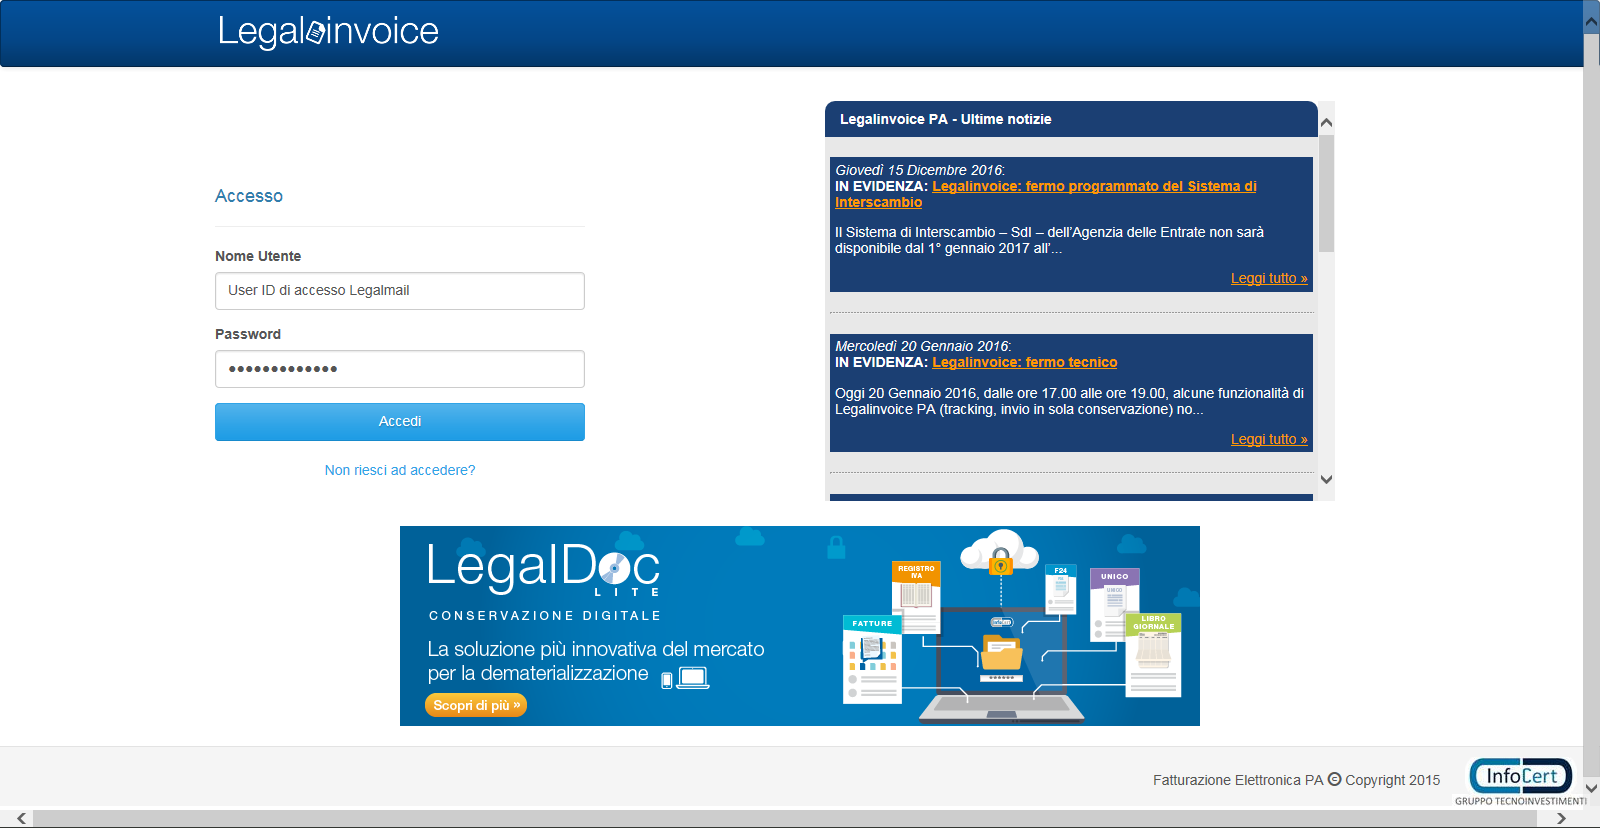Click 'Leggi tutto' for 20 Gennaio 2016 news
The height and width of the screenshot is (828, 1600).
[x=1269, y=439]
